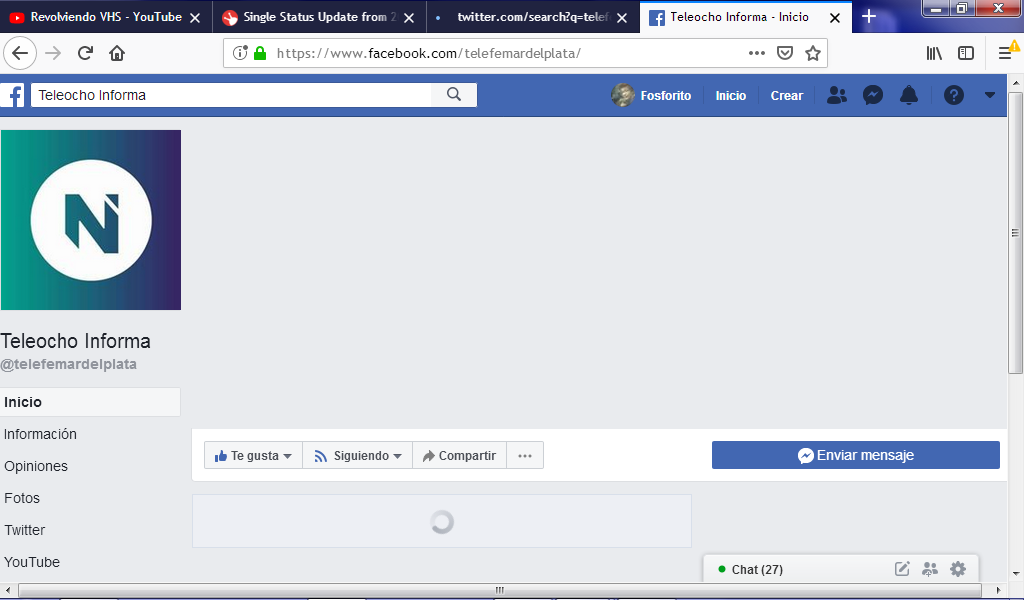Click Compartir button
This screenshot has height=600, width=1024.
pyautogui.click(x=460, y=455)
